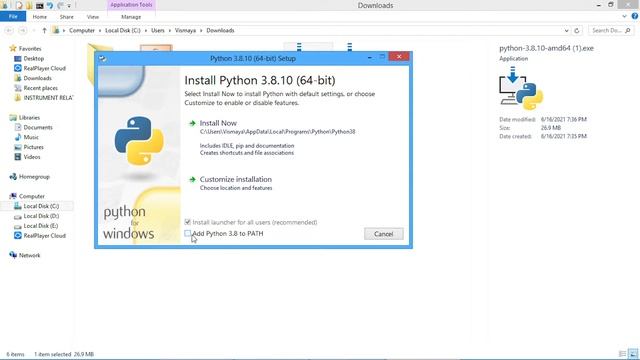Open Network in navigation pane
Screen dimensions: 640x360
[x=29, y=255]
